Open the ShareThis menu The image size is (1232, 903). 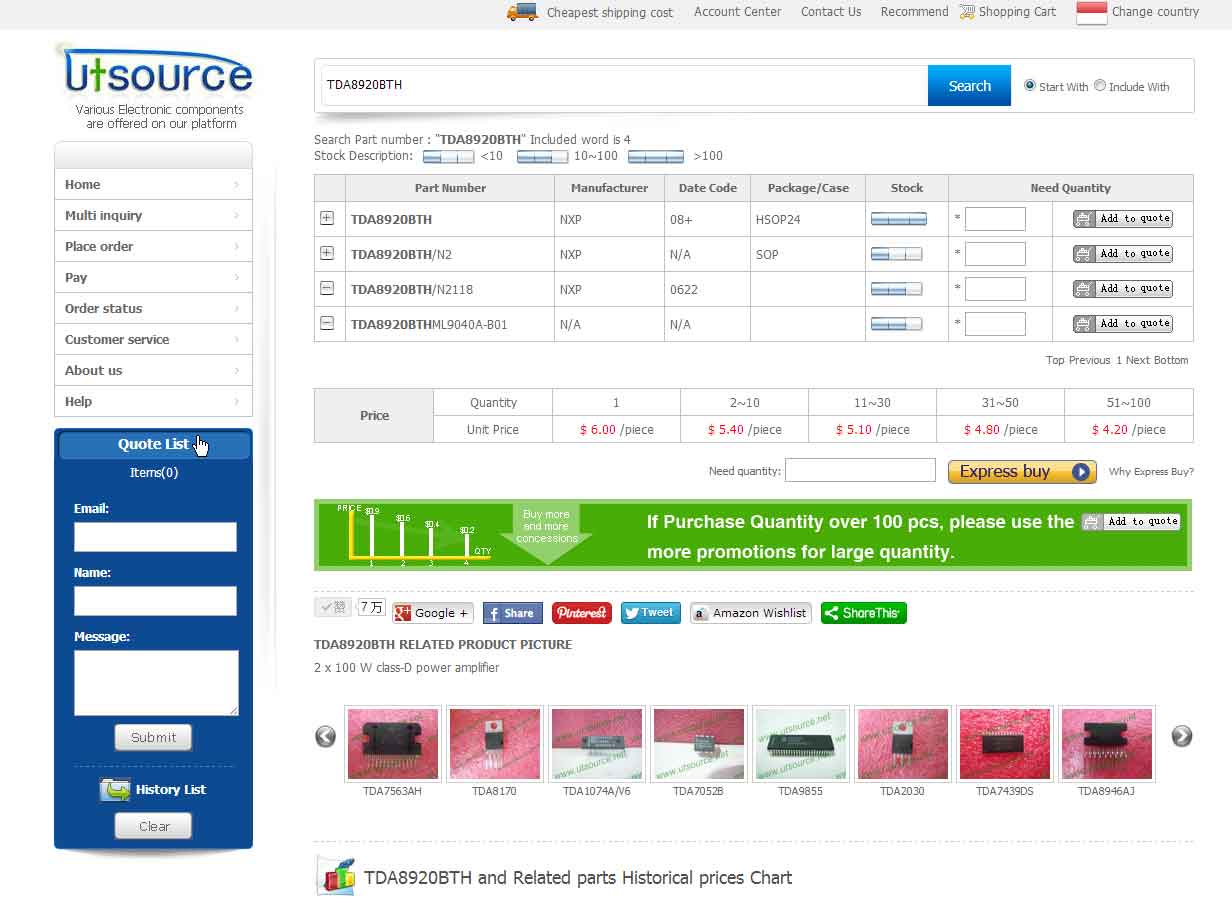(864, 613)
